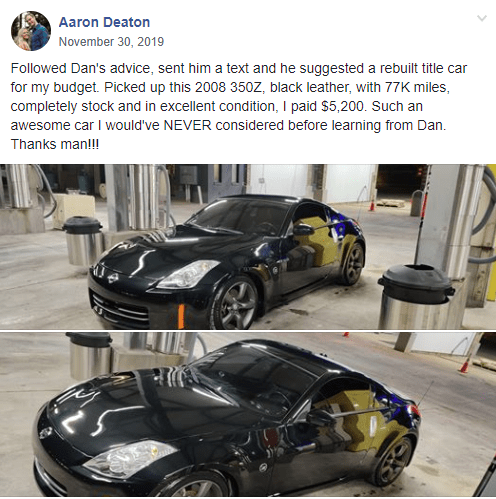Viewport: 496px width, 499px height.
Task: Click the left trash can in top photo
Action: tap(83, 241)
